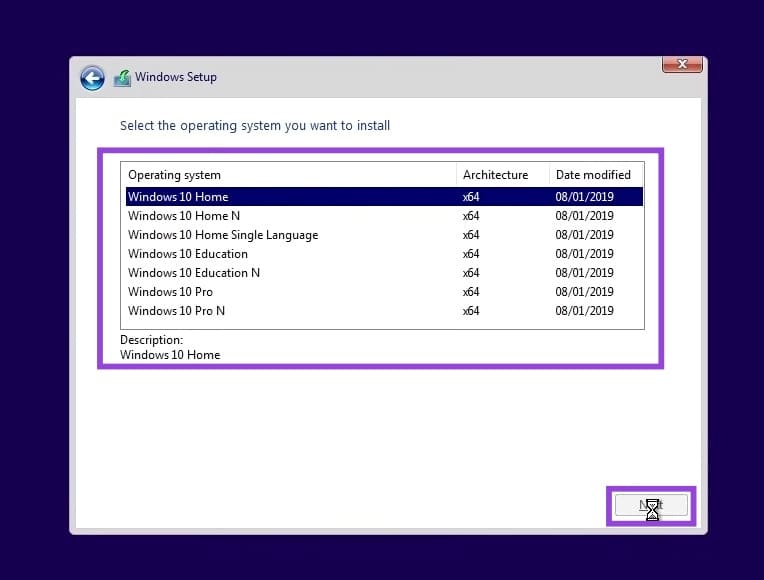
Task: Click date 08/01/2019 in Windows 10 Home row
Action: click(584, 197)
